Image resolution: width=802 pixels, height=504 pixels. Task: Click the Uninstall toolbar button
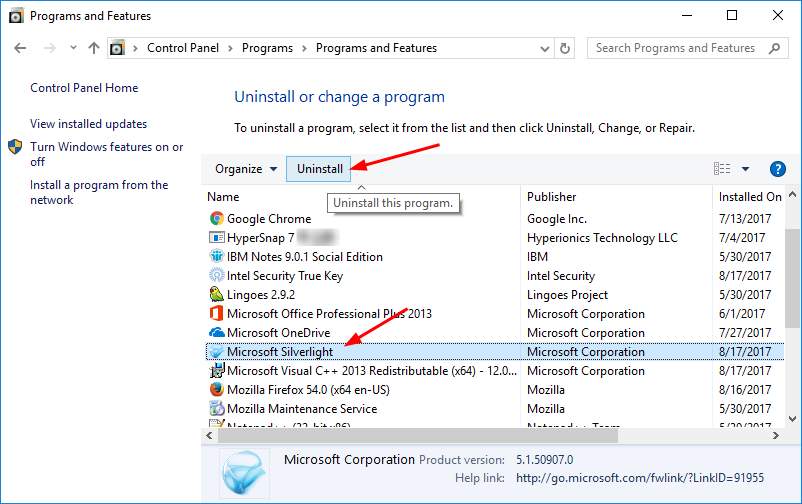coord(319,169)
